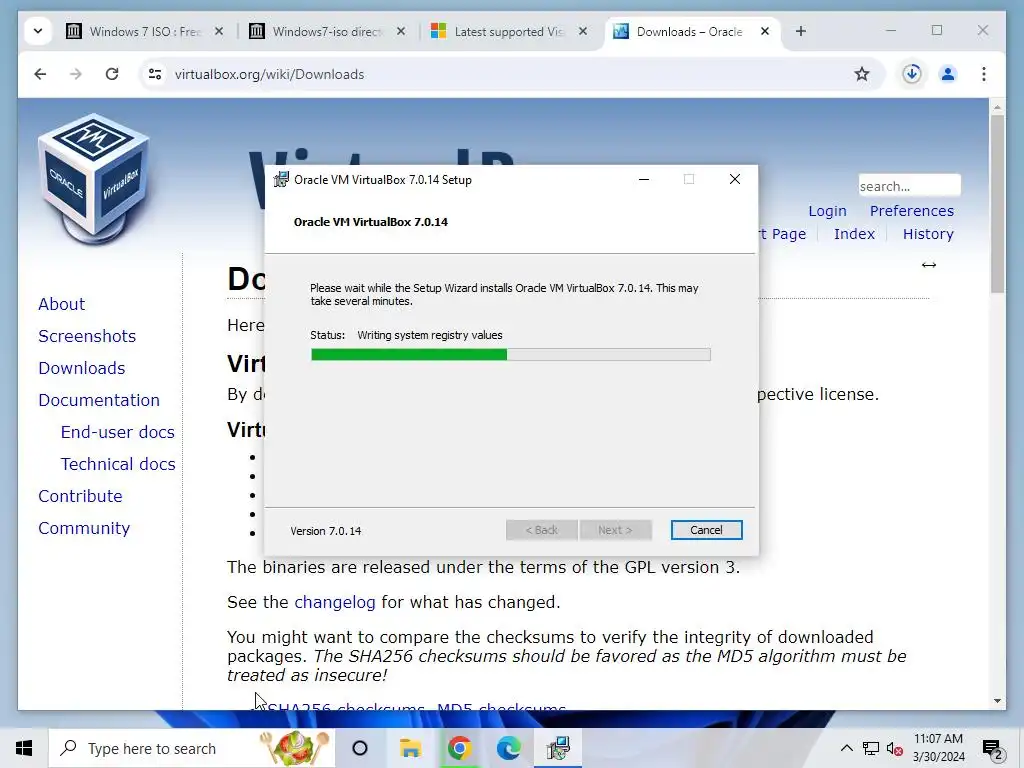The width and height of the screenshot is (1024, 768).
Task: Close the Windows7-iso directory tab
Action: [401, 31]
